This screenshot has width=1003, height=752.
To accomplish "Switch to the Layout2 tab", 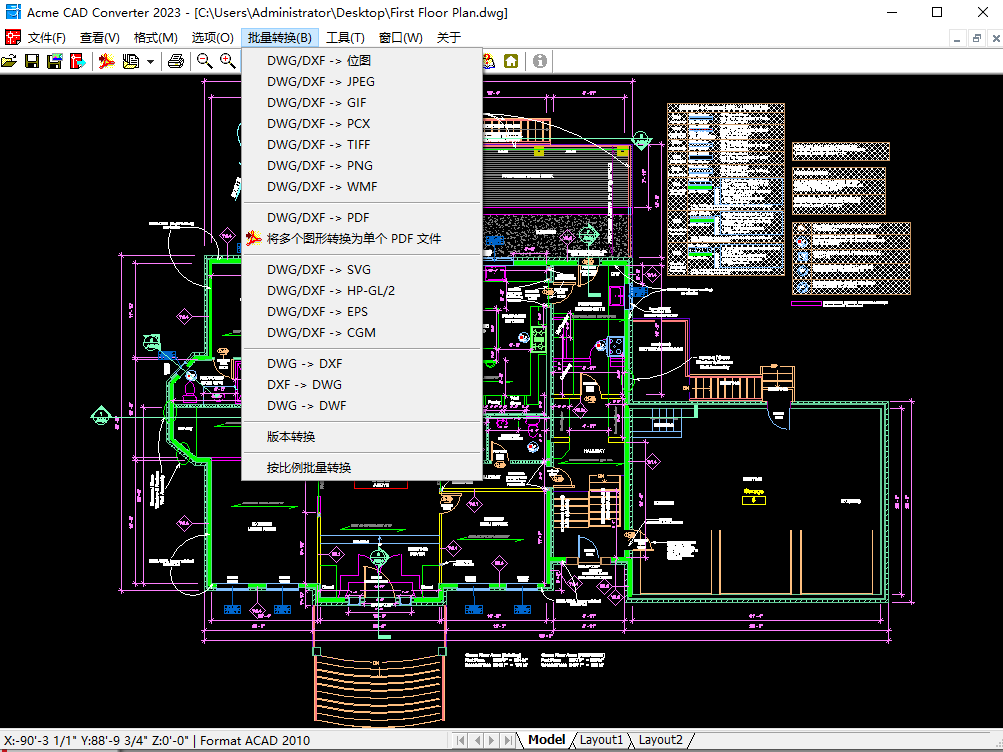I will [661, 740].
